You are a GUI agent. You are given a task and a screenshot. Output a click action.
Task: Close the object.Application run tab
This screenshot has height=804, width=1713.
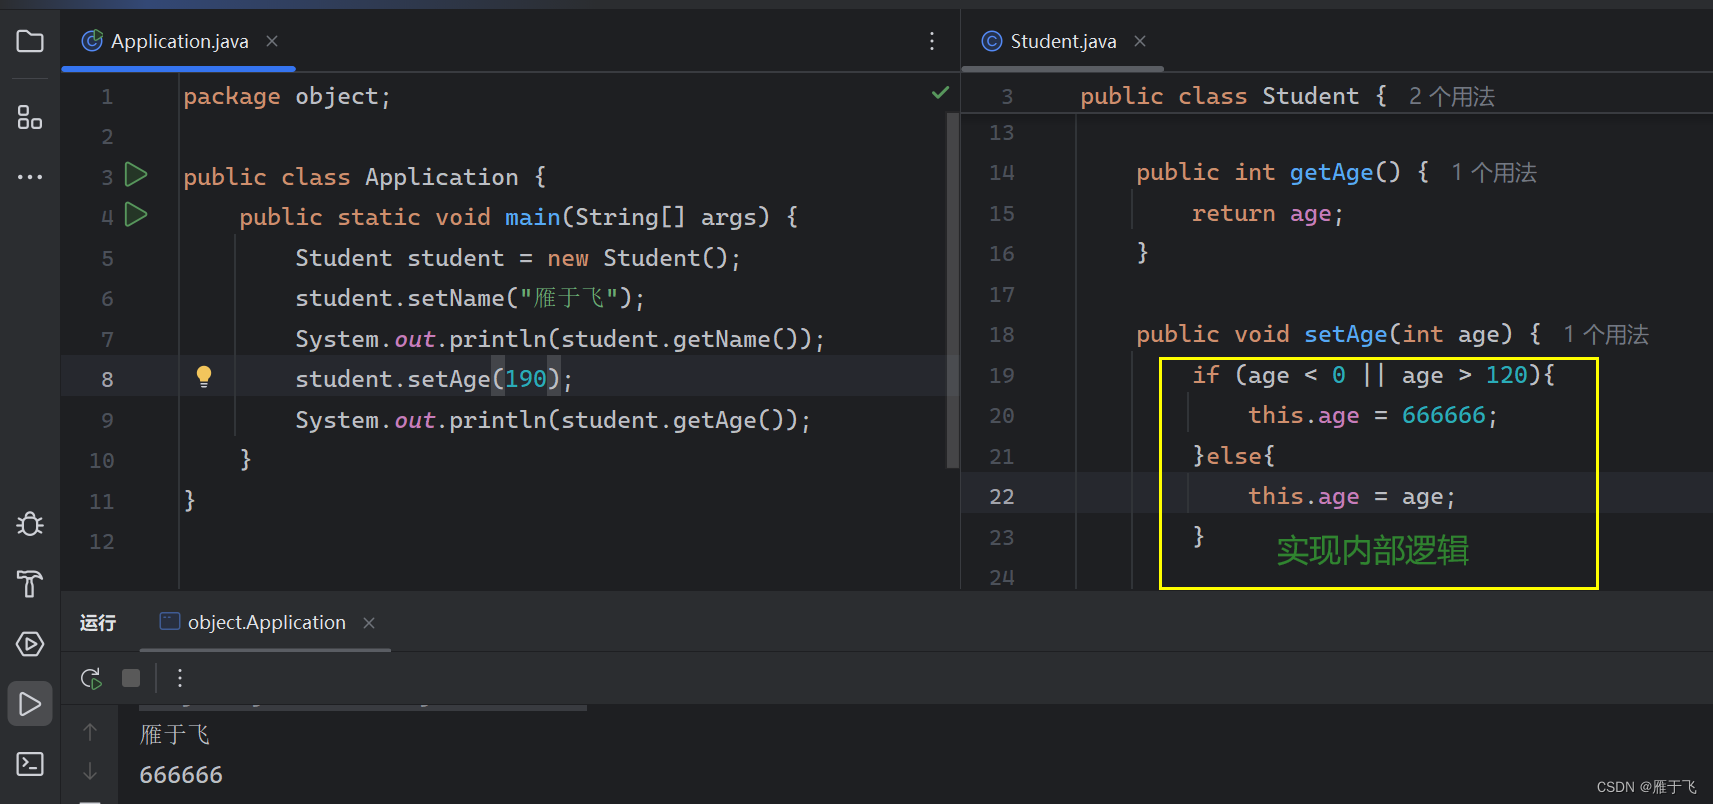tap(369, 623)
